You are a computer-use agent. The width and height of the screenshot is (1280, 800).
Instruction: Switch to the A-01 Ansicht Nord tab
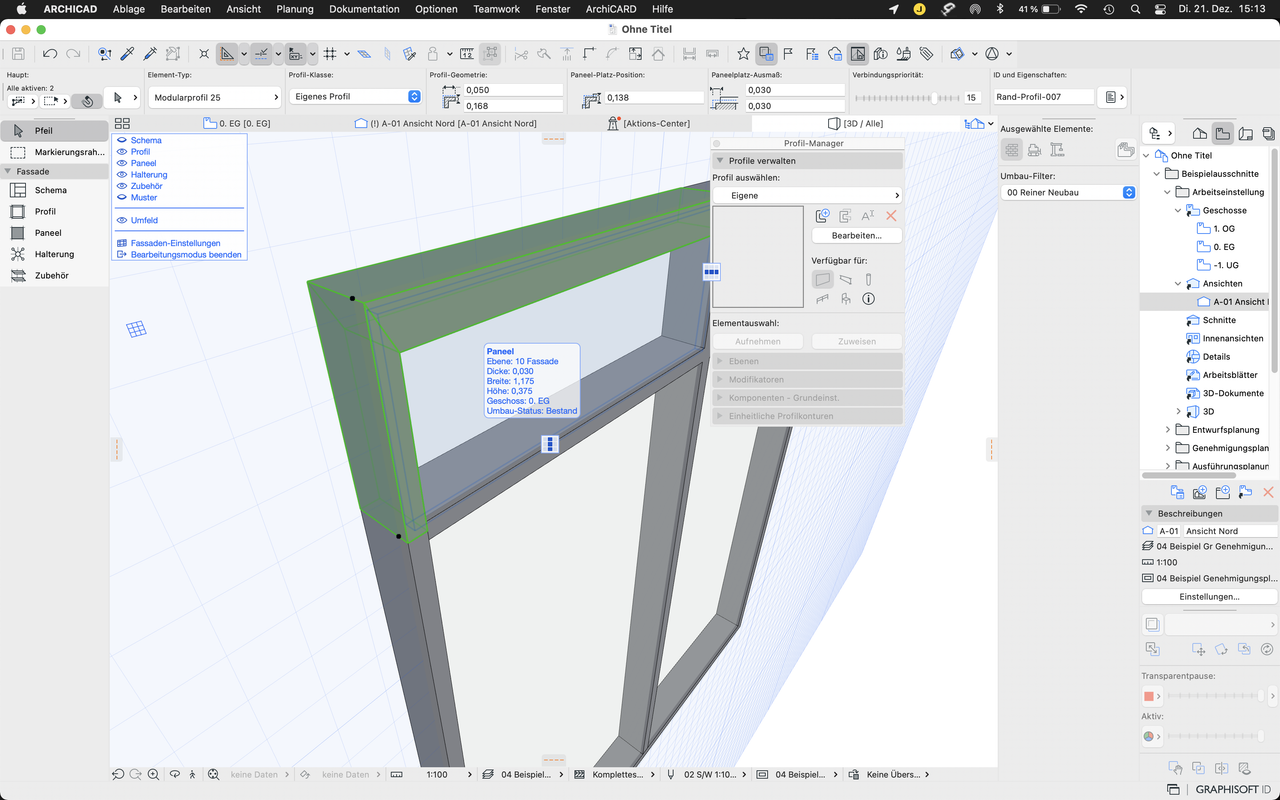pyautogui.click(x=446, y=123)
